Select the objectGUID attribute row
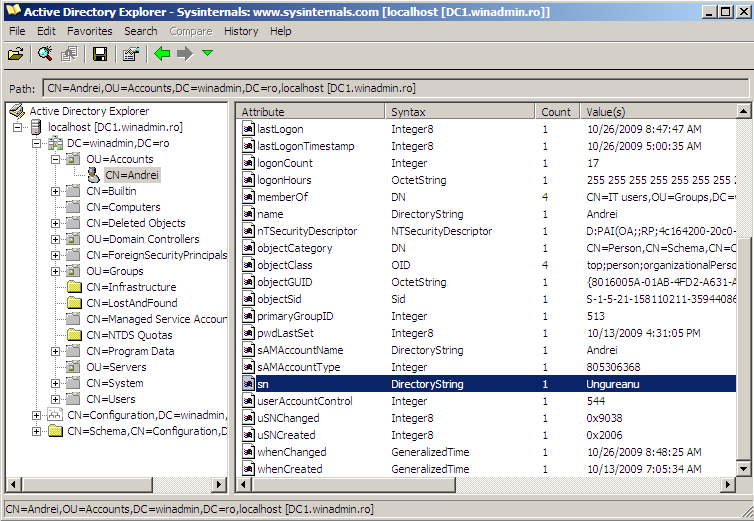The image size is (754, 521). pos(488,282)
